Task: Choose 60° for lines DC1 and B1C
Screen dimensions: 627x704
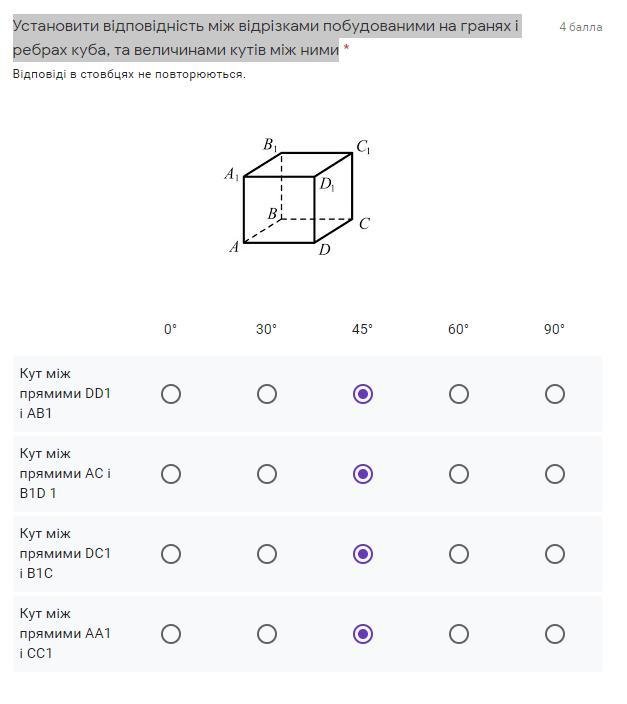Action: (459, 554)
